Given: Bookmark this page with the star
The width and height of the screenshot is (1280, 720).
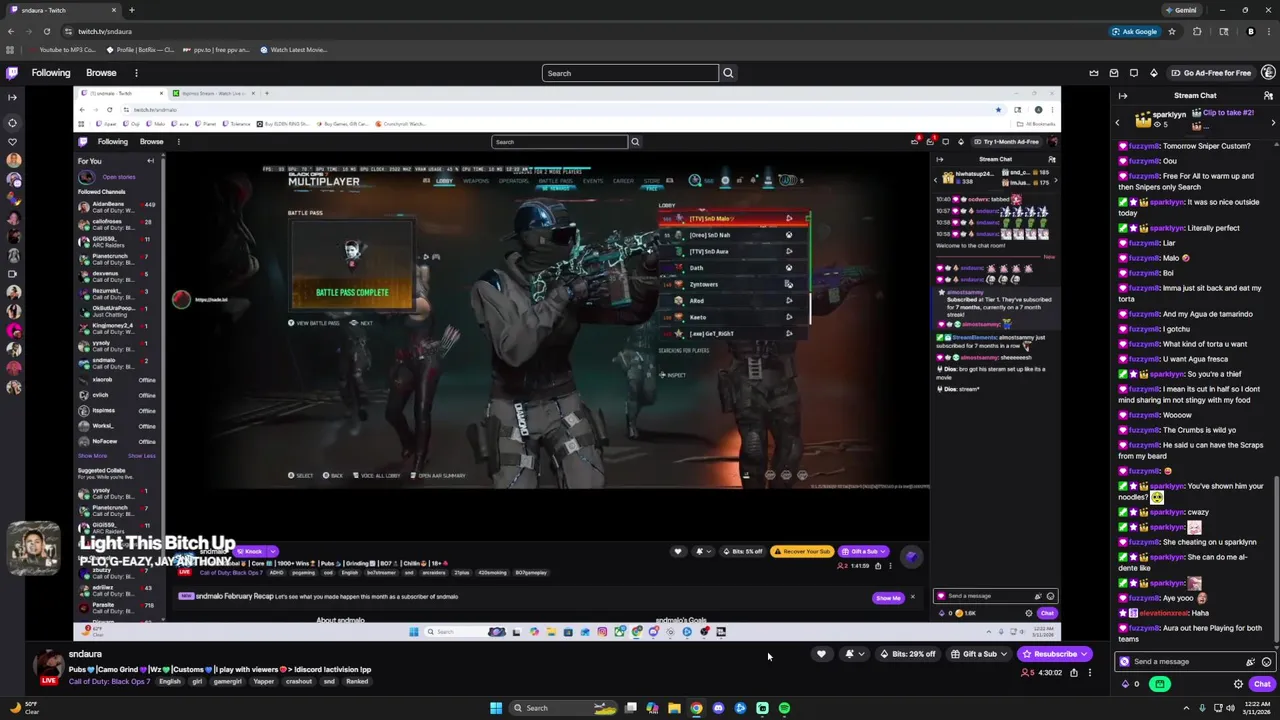Looking at the screenshot, I should [1172, 32].
